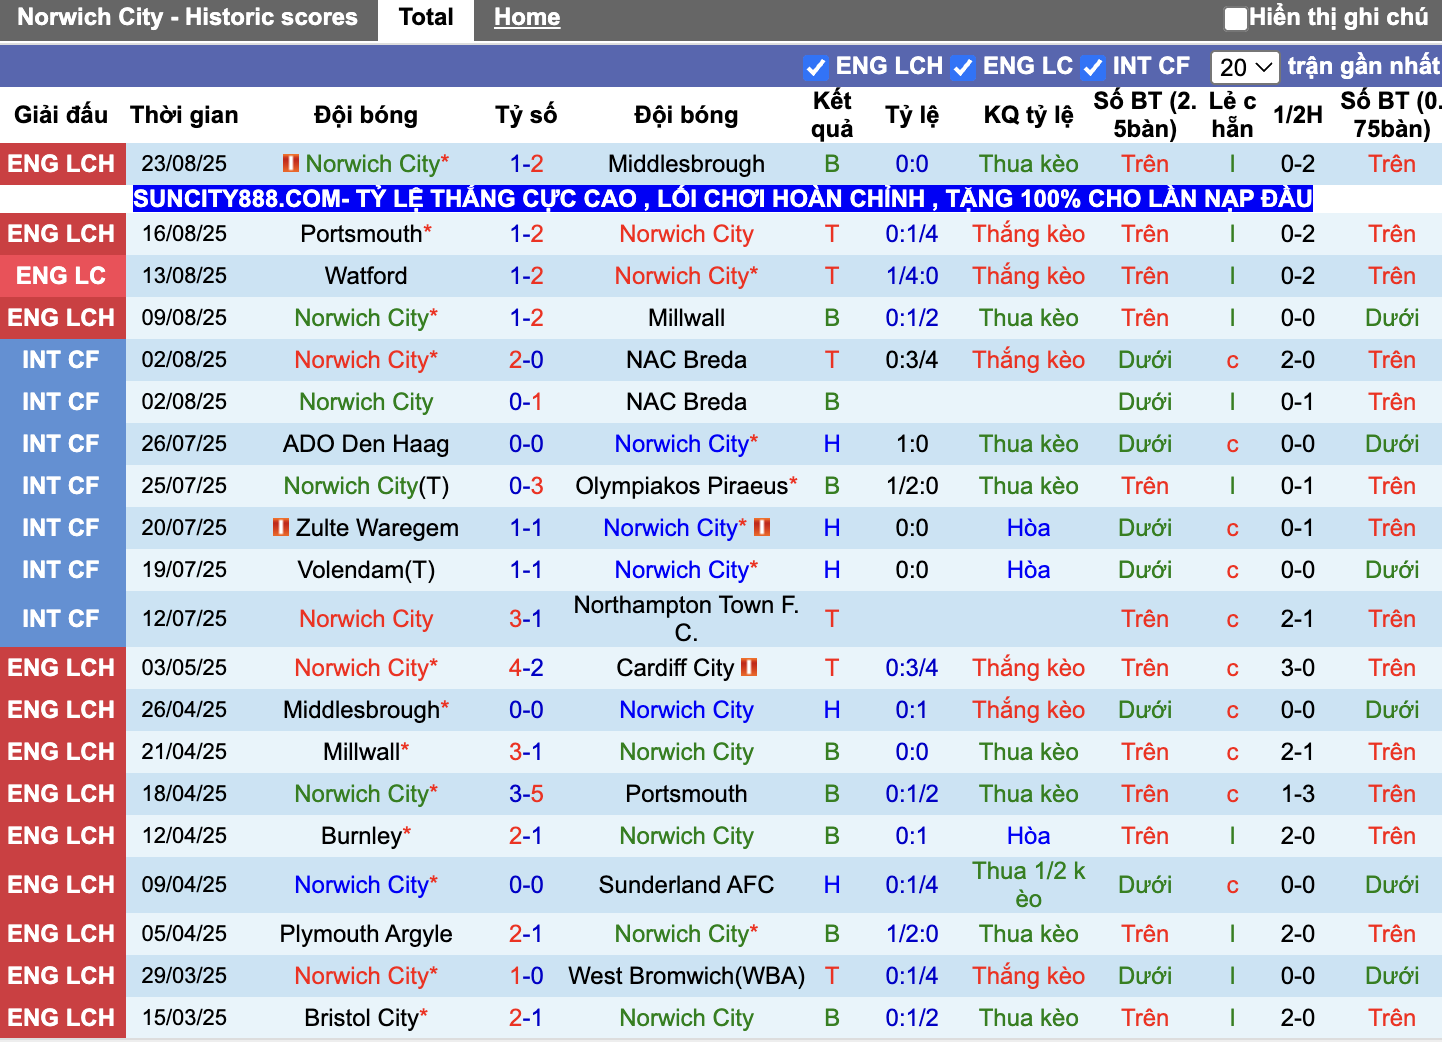
Task: Click halftime score 1-3 for Portsmouth match
Action: coord(1298,794)
